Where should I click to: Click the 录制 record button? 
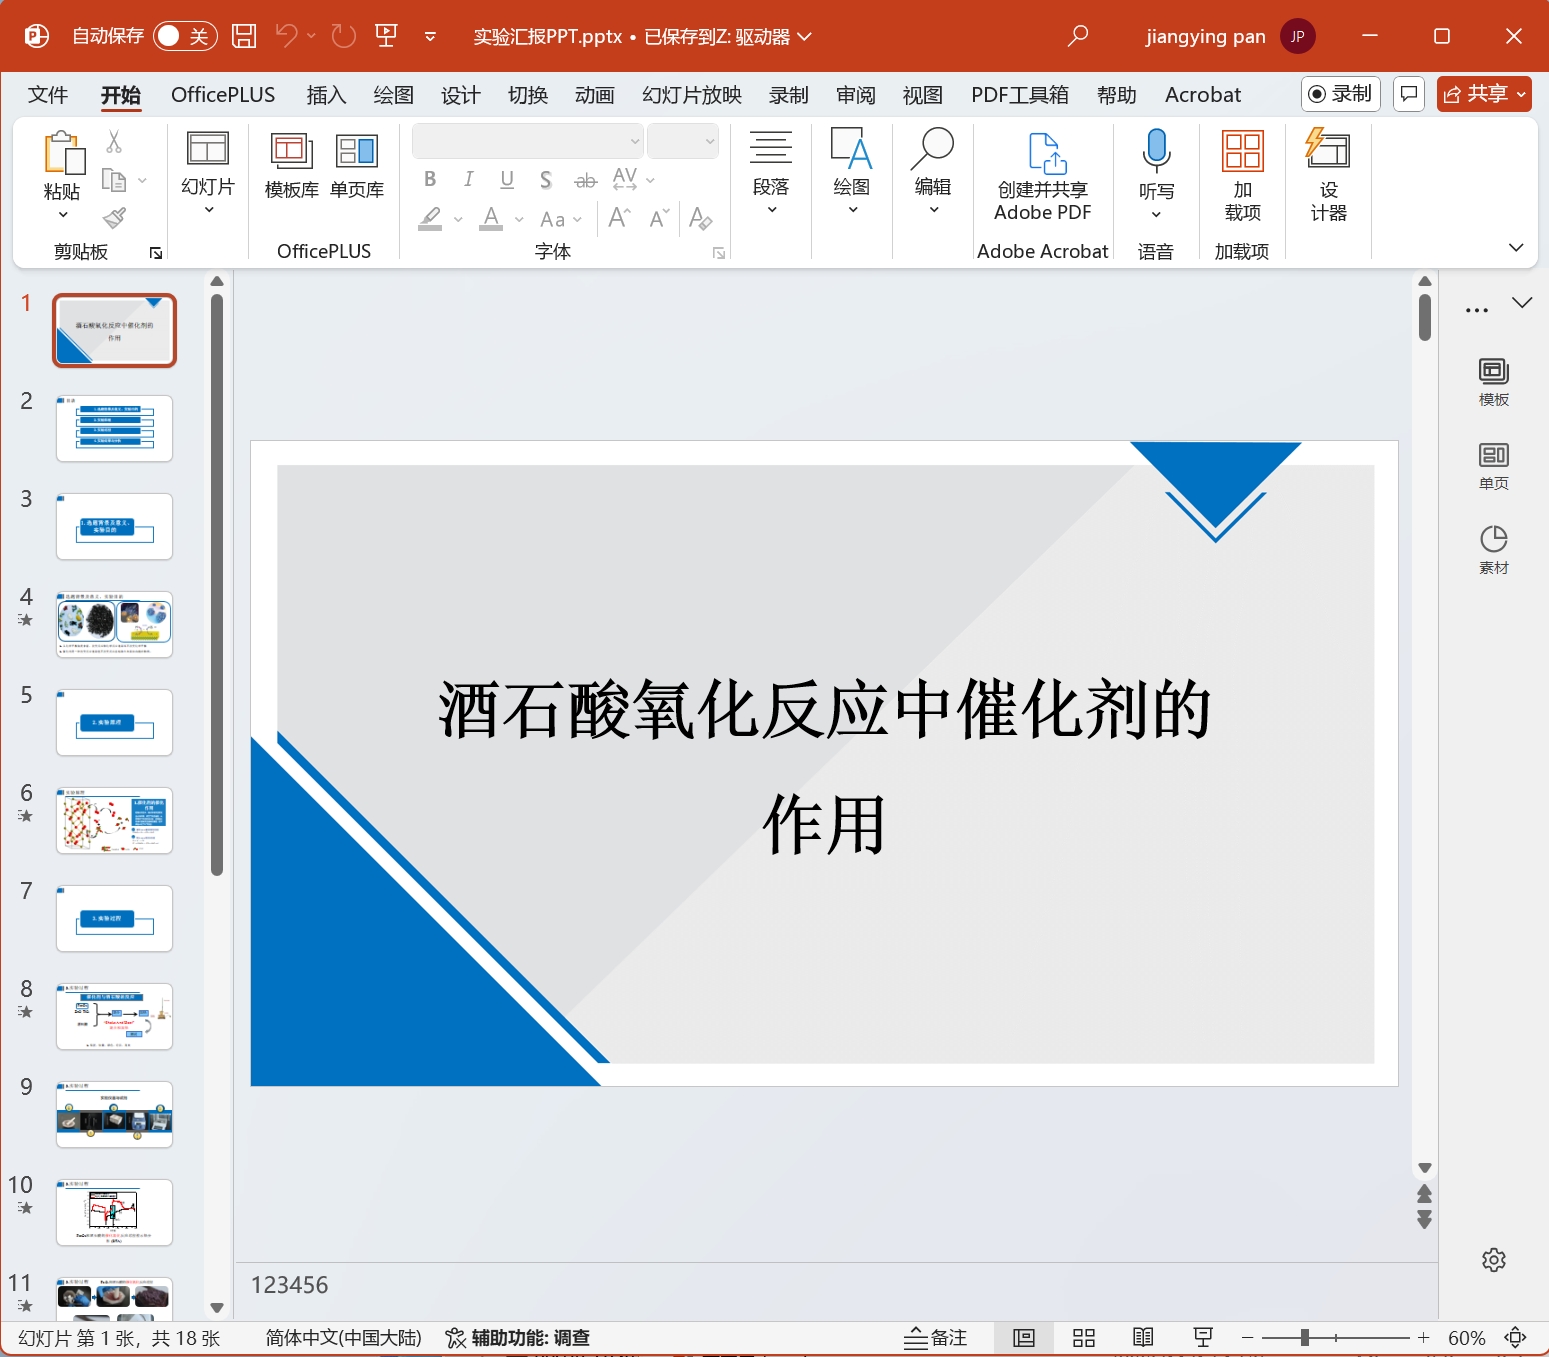point(1340,94)
